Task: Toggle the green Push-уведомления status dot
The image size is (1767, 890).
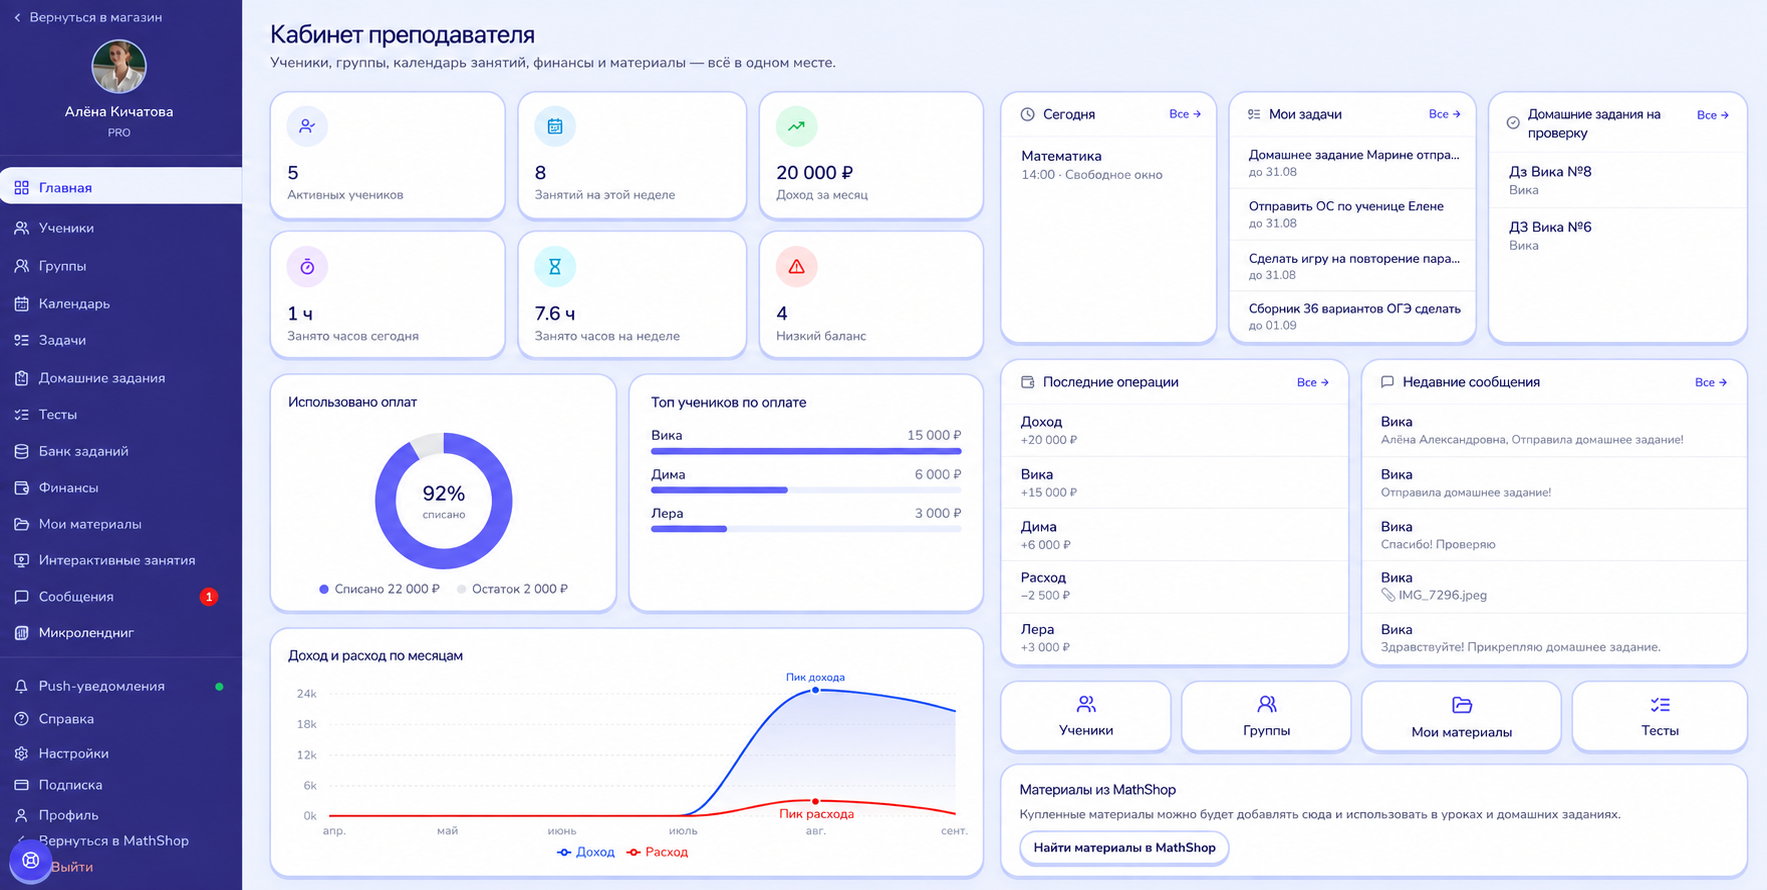Action: tap(219, 686)
